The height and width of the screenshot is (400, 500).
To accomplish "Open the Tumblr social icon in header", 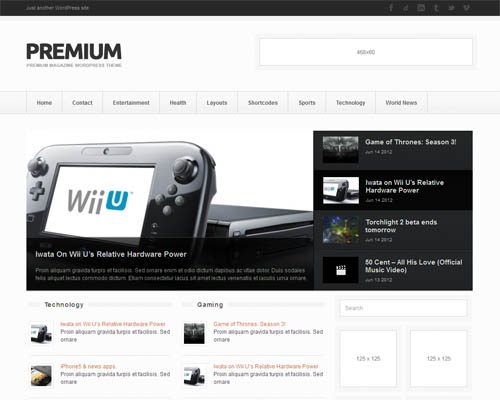I will pyautogui.click(x=436, y=8).
